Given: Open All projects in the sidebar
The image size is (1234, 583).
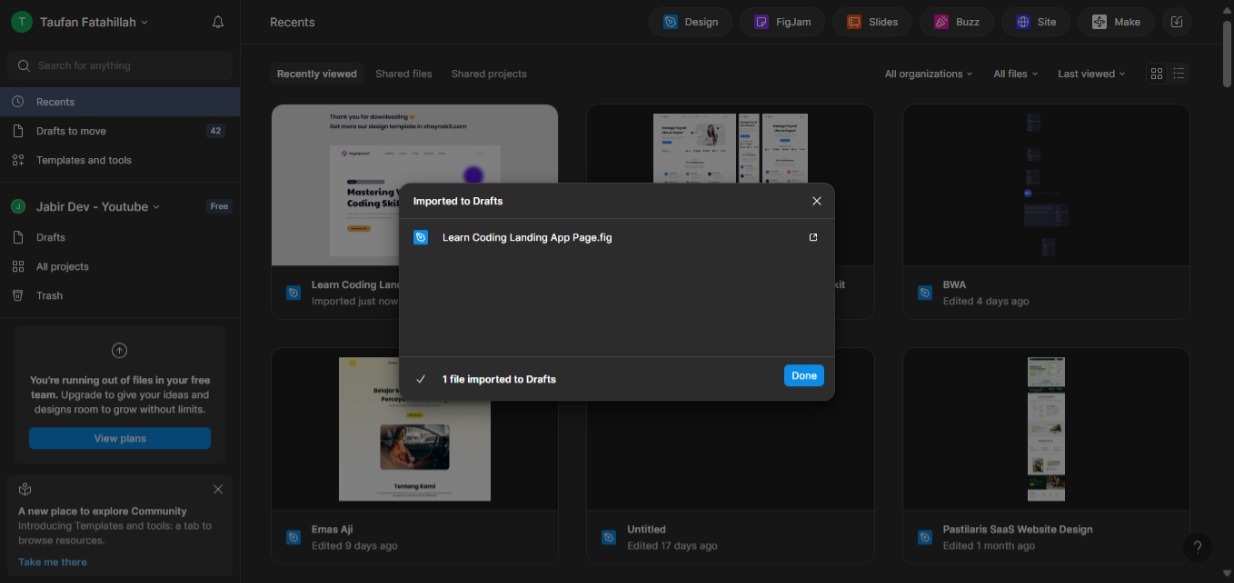Looking at the screenshot, I should pyautogui.click(x=120, y=267).
